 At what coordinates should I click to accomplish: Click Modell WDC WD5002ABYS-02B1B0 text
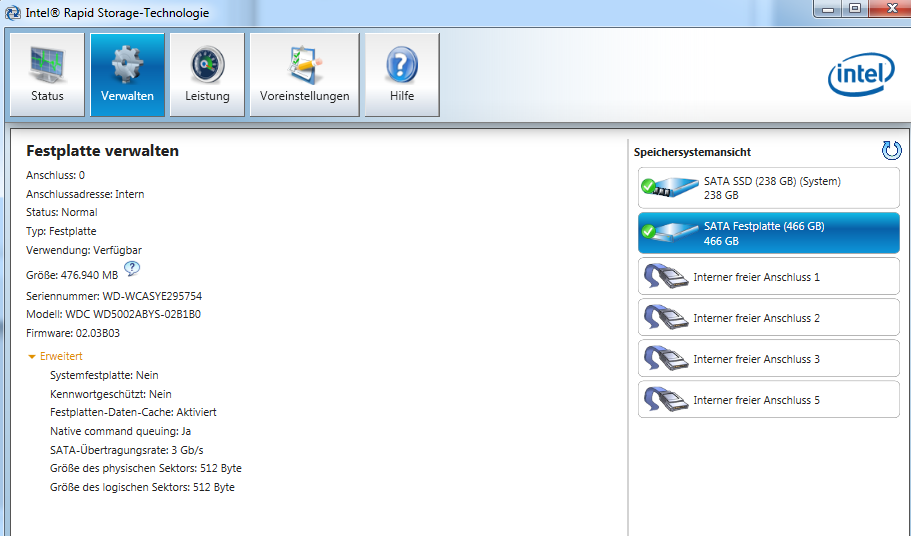(113, 314)
